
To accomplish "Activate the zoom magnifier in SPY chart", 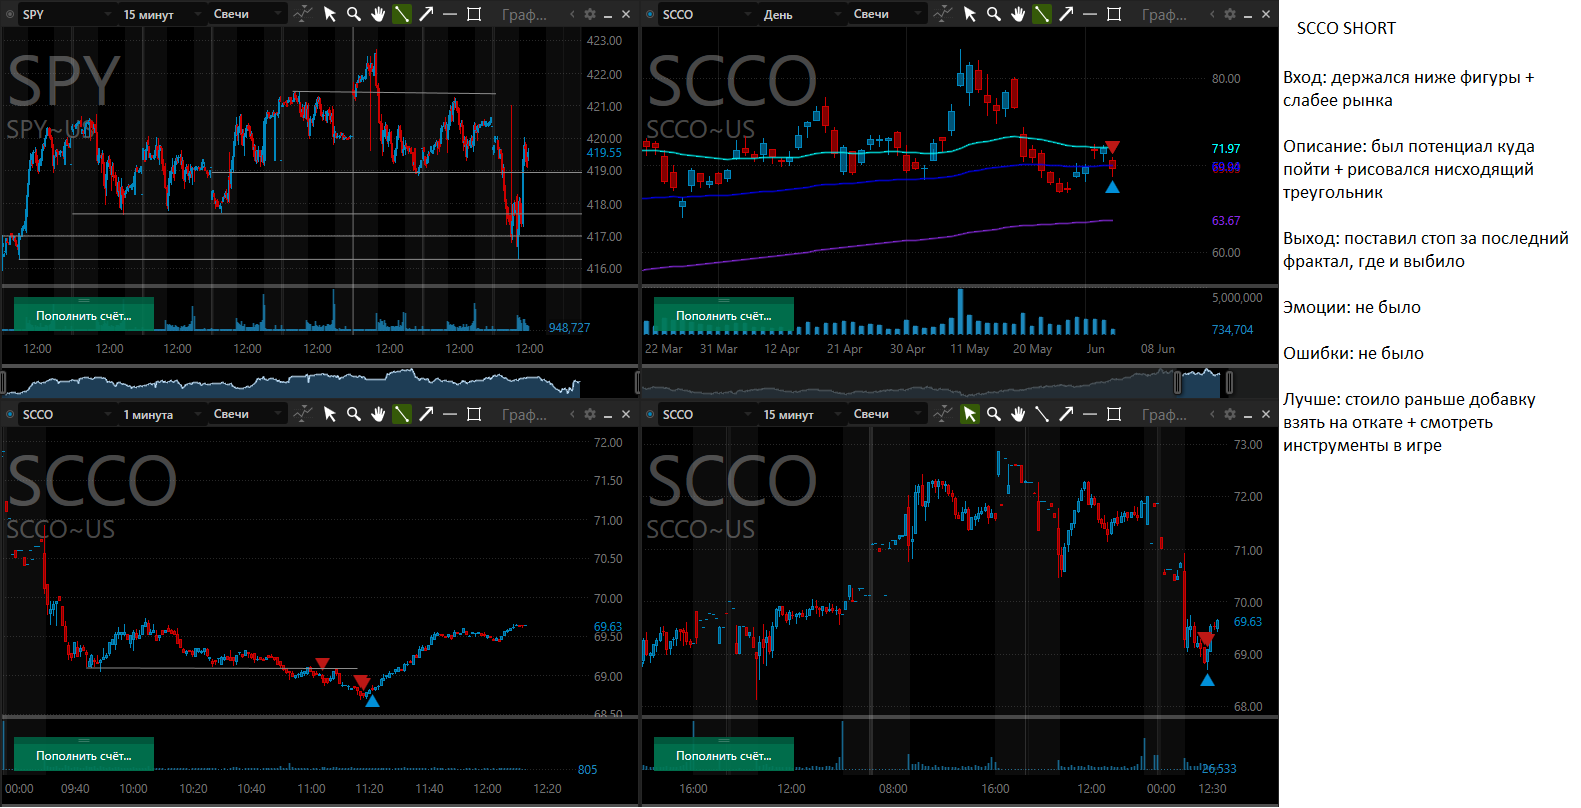I will pyautogui.click(x=354, y=14).
